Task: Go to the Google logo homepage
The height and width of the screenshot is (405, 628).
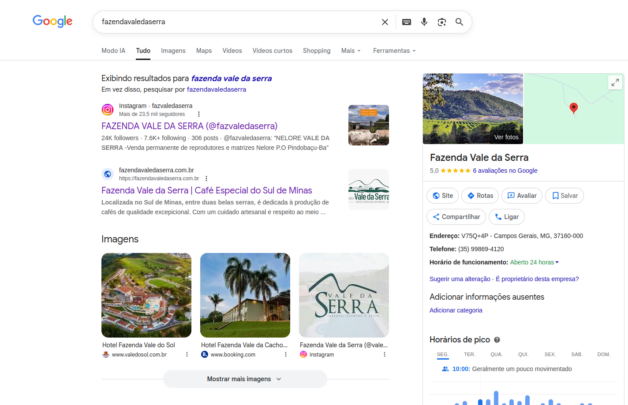Action: coord(52,21)
